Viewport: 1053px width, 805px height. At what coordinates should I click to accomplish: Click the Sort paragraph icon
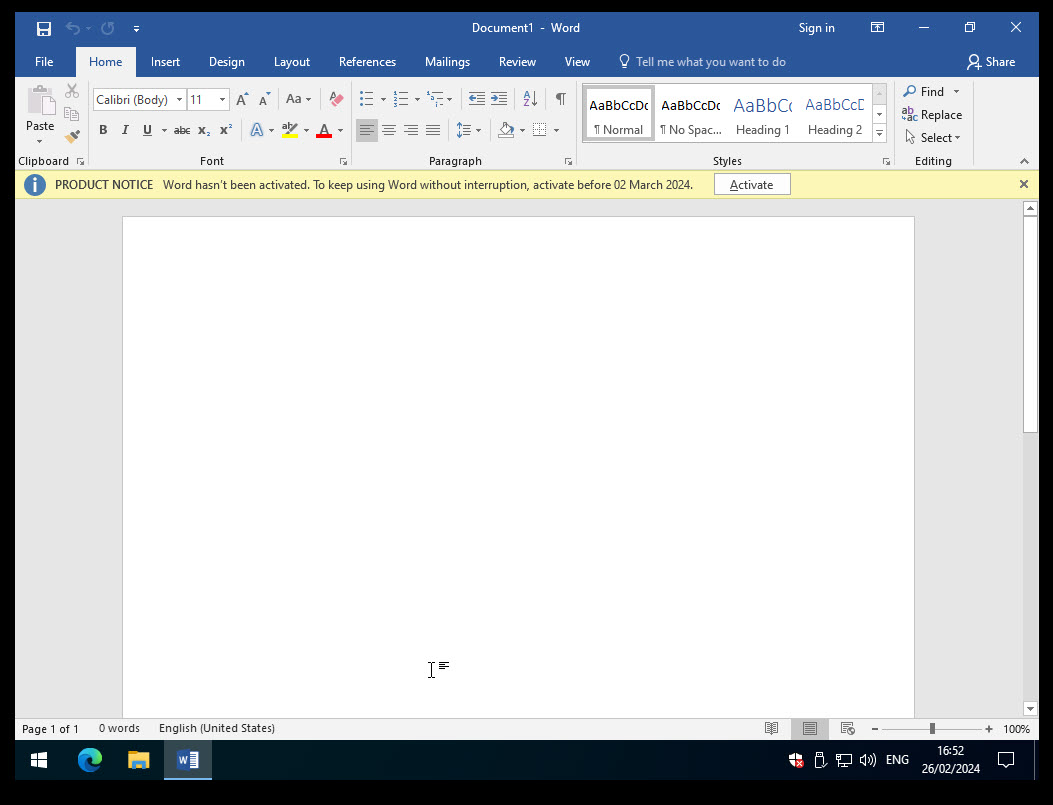coord(530,99)
